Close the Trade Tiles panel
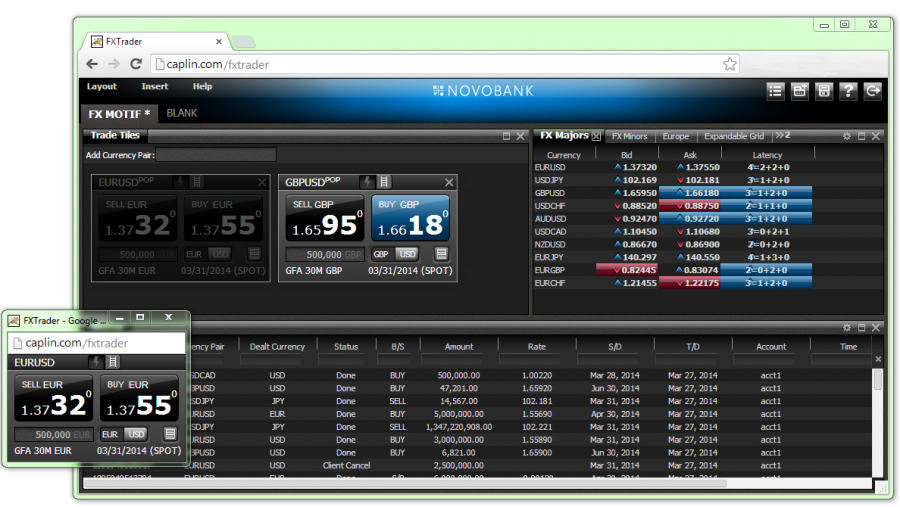900x507 pixels. pyautogui.click(x=521, y=136)
